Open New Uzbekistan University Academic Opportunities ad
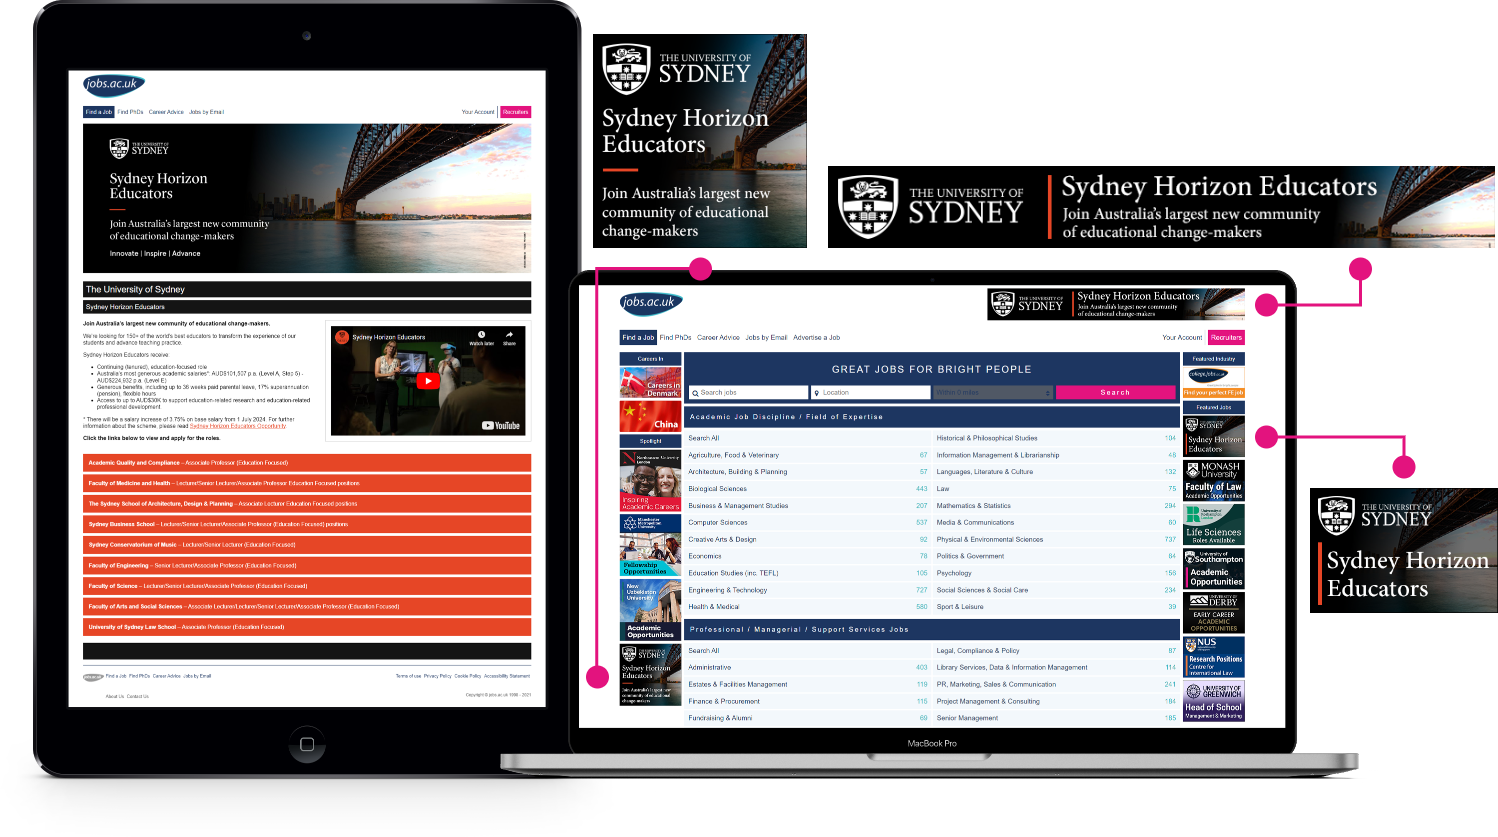Viewport: 1498px width, 837px height. [x=650, y=609]
